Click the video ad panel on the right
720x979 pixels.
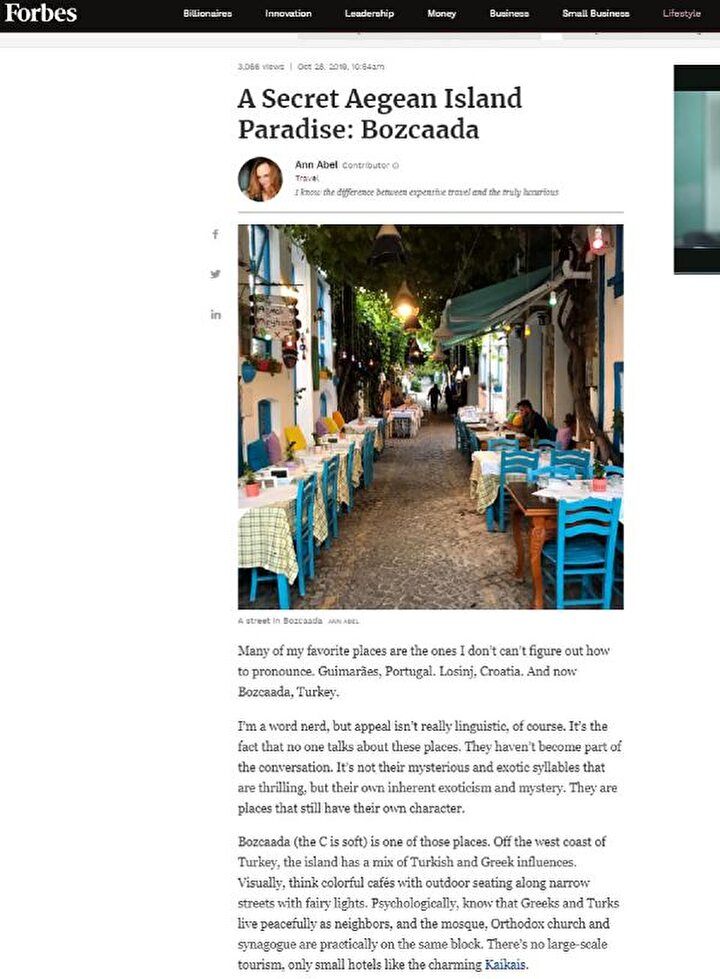pyautogui.click(x=697, y=169)
